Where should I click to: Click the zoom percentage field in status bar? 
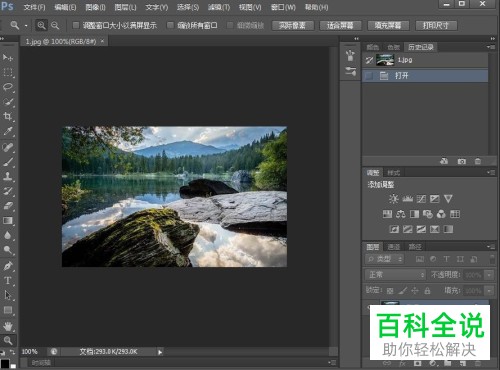(30, 352)
